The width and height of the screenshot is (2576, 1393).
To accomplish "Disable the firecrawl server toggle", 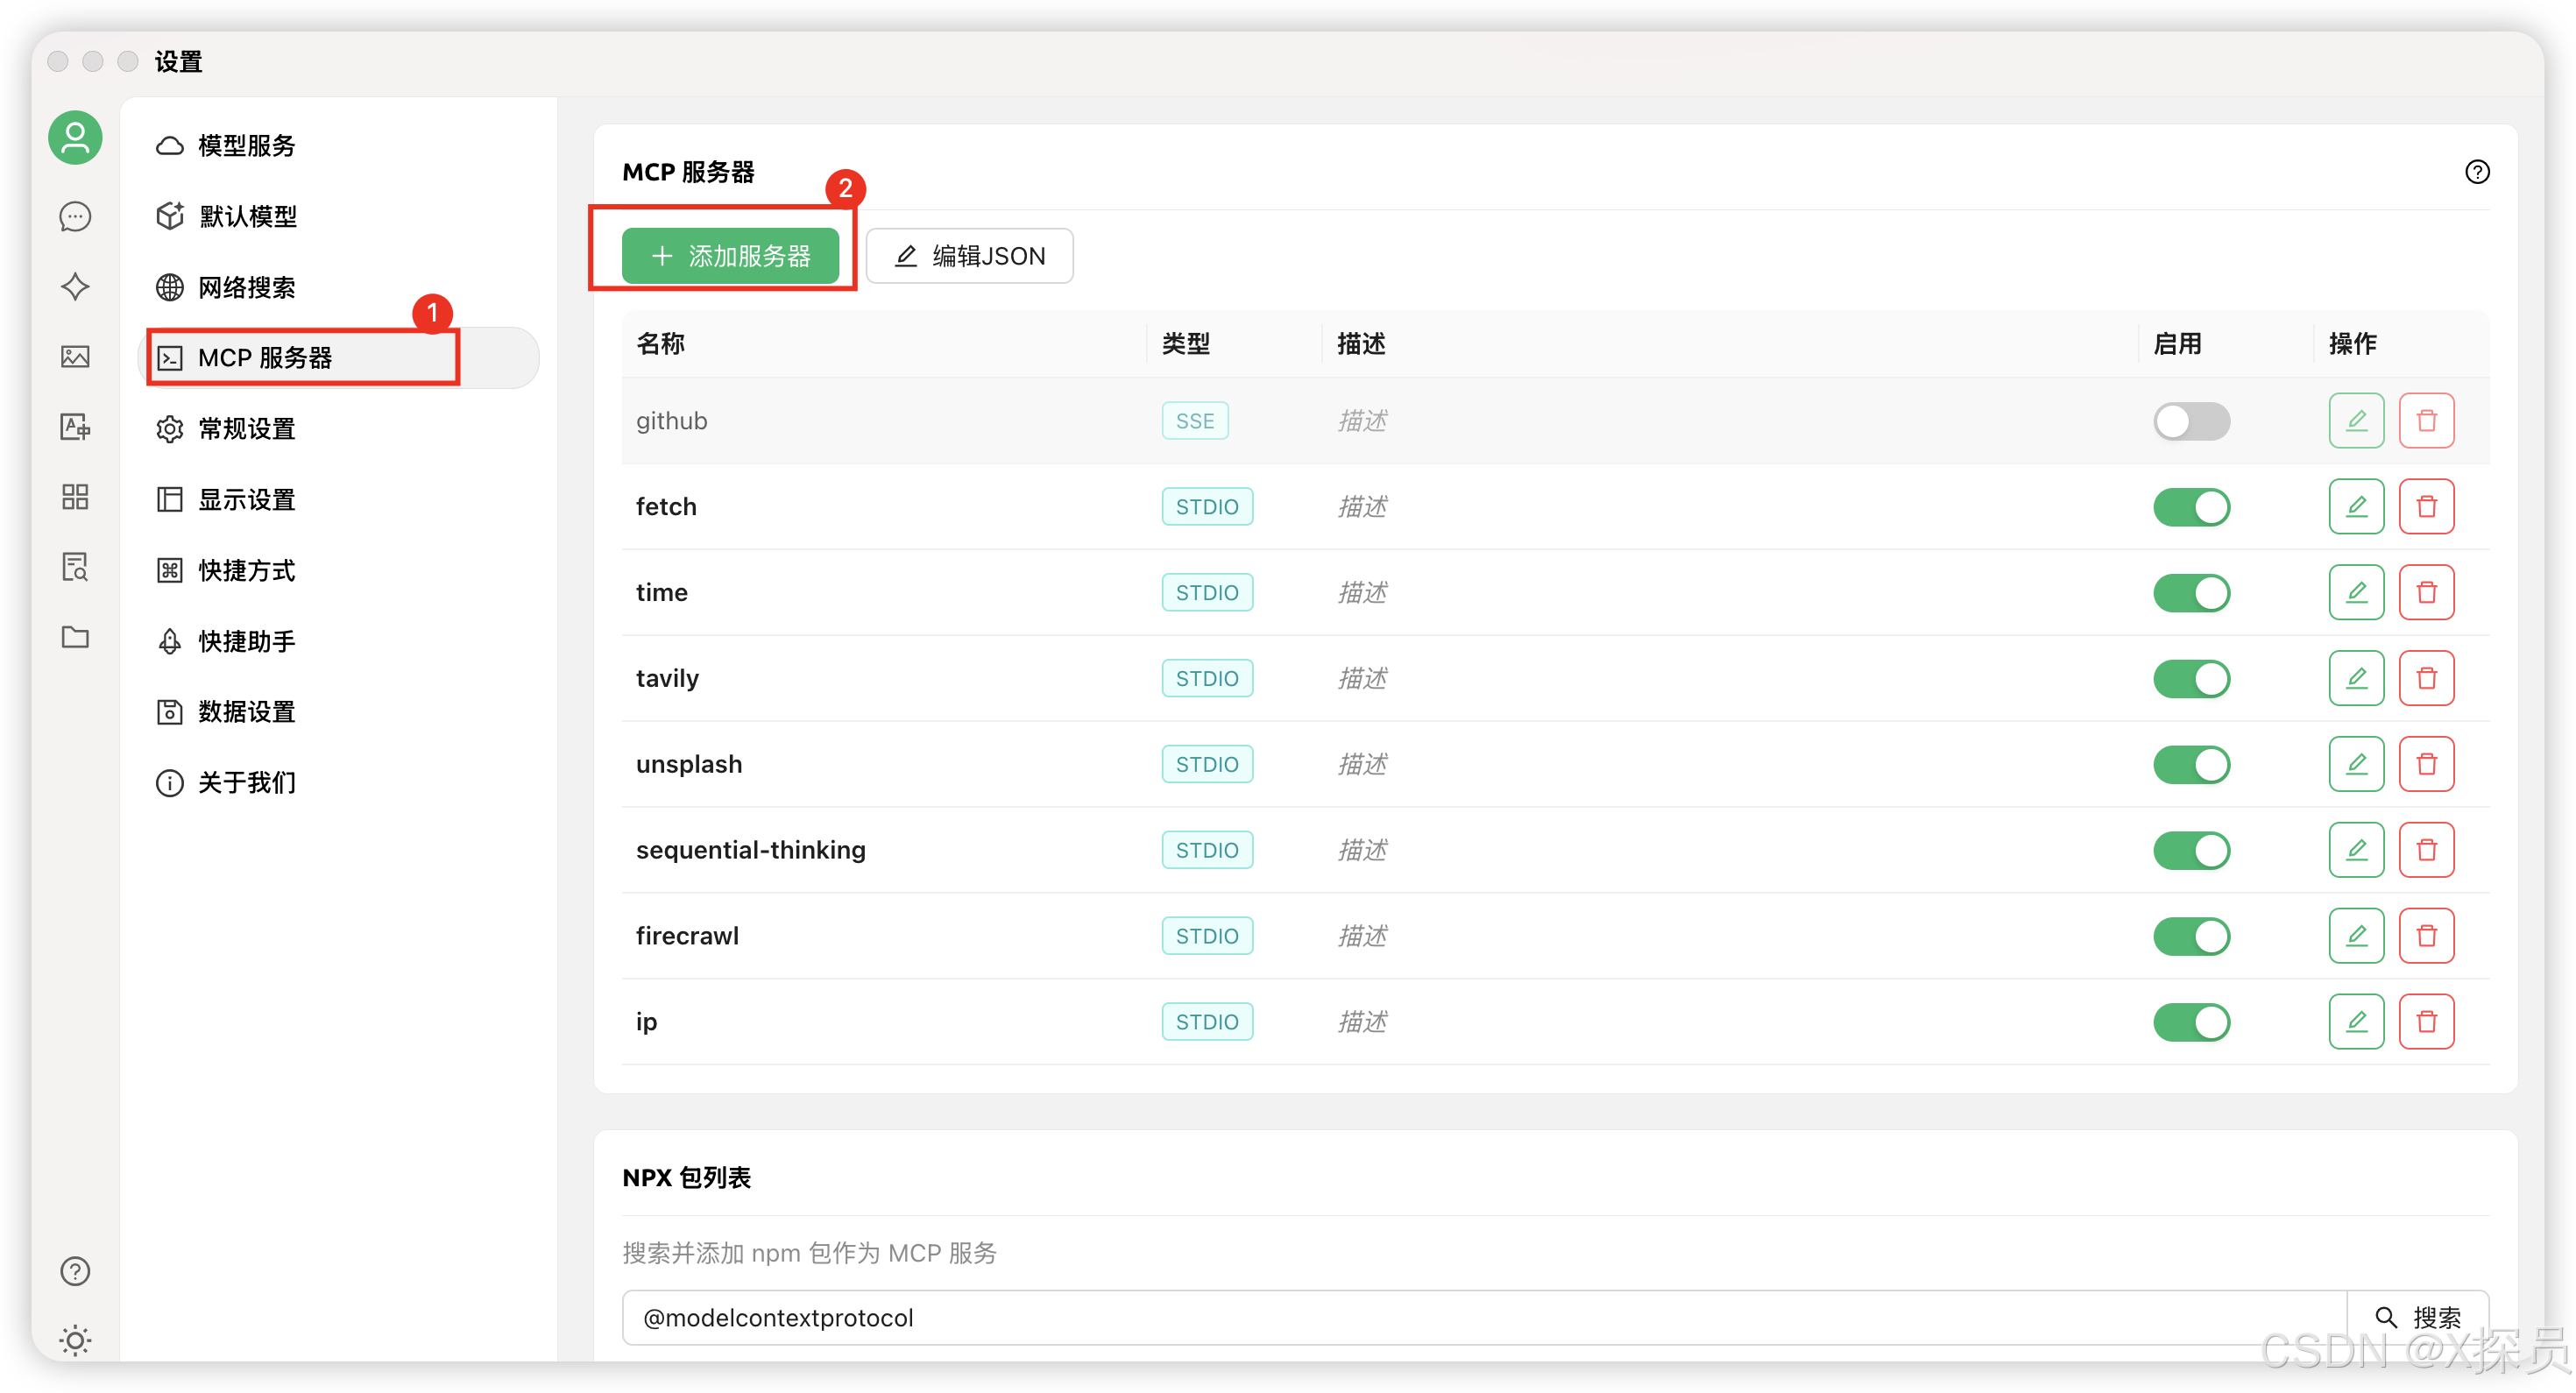I will click(x=2191, y=936).
